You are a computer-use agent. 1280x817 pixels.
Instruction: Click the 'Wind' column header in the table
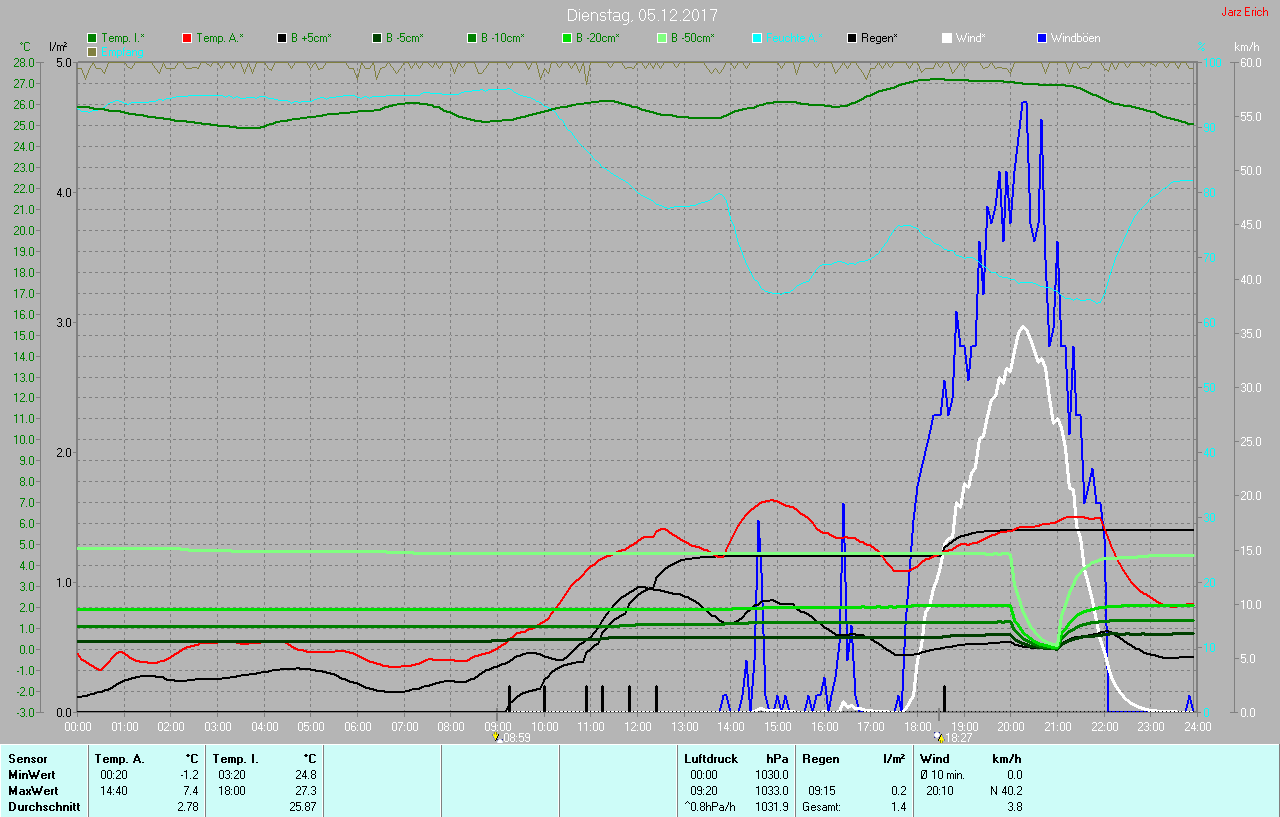point(934,759)
